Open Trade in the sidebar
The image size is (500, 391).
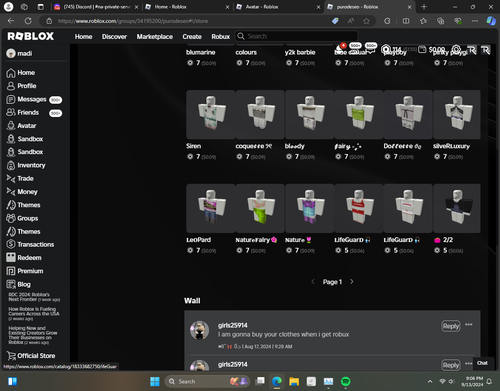(20, 179)
